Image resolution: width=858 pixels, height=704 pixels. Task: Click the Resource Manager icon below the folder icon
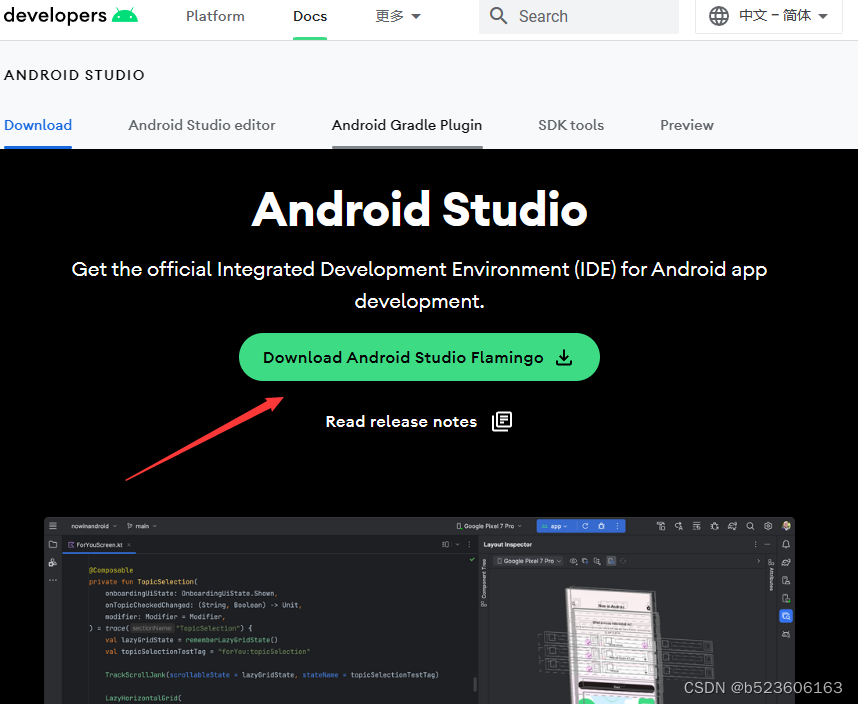53,562
